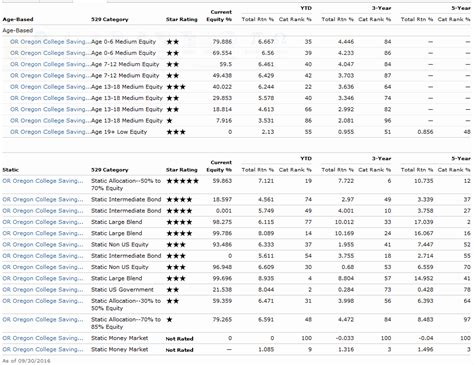This screenshot has width=474, height=365.
Task: Click the three-star rating in the 40.022 equity row
Action: (x=176, y=87)
